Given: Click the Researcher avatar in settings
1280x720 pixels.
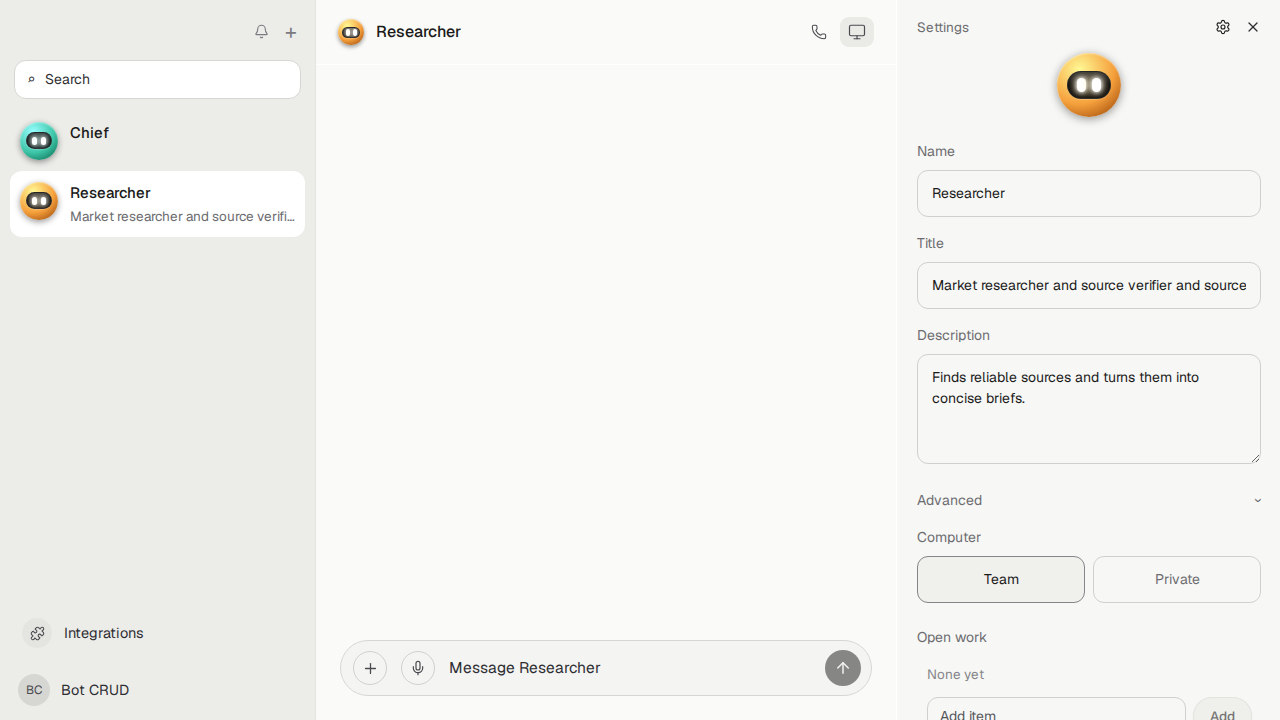Looking at the screenshot, I should 1089,85.
